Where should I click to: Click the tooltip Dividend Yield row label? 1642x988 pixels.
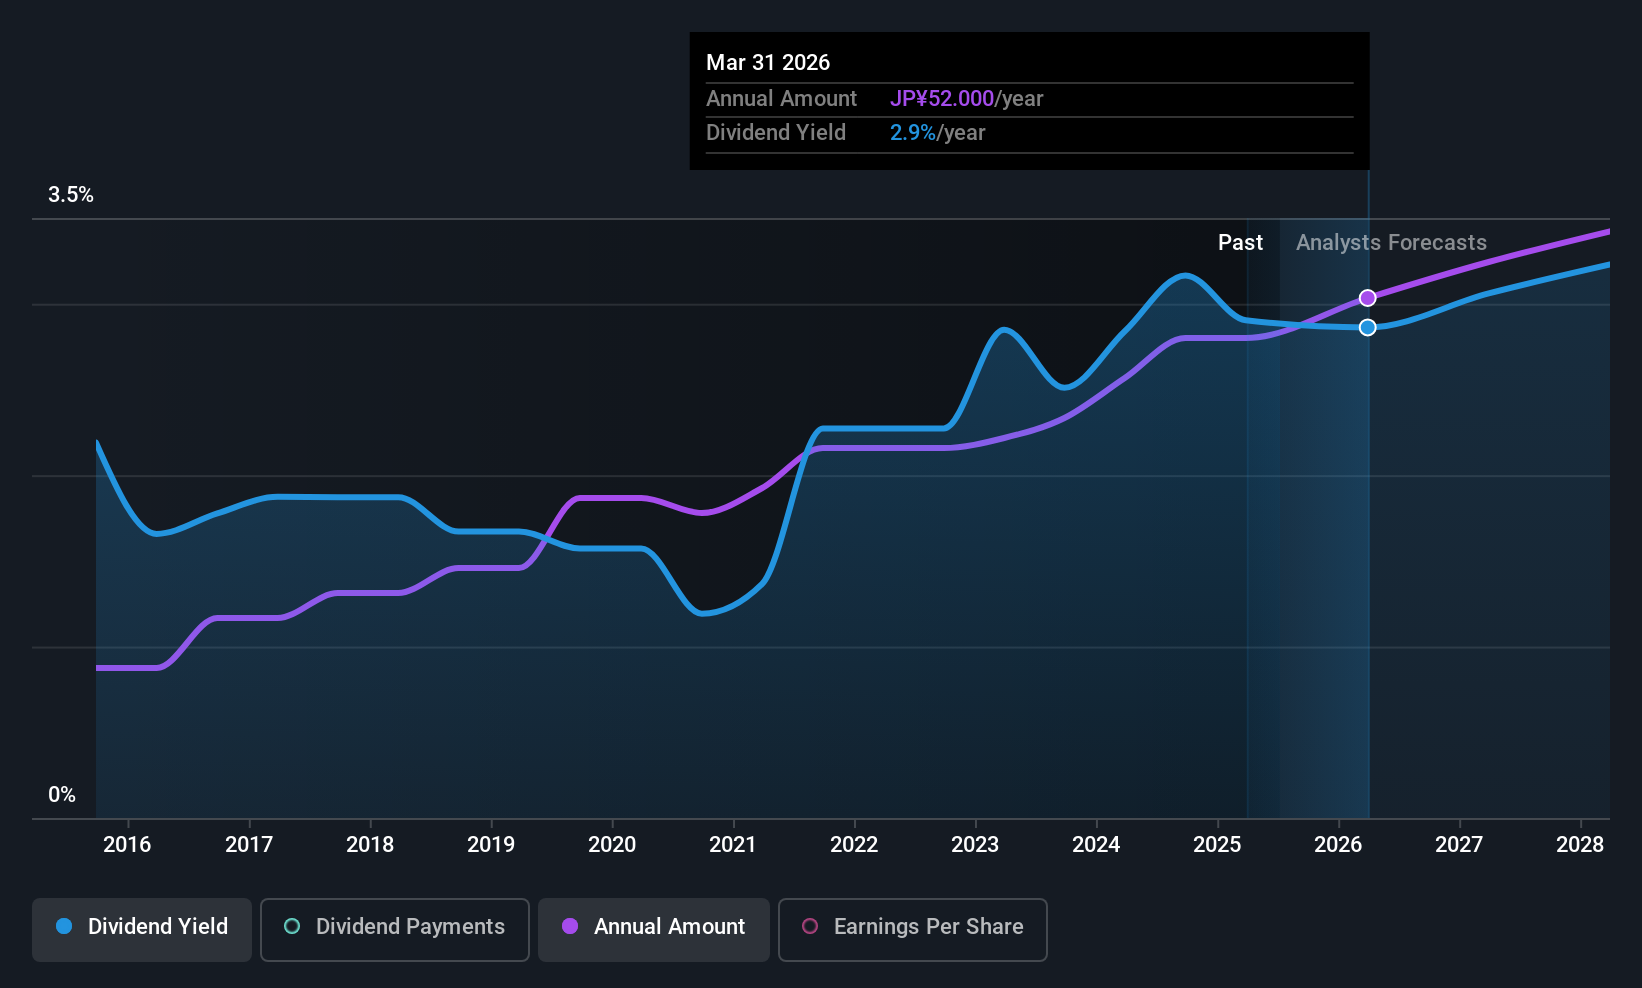[x=776, y=133]
